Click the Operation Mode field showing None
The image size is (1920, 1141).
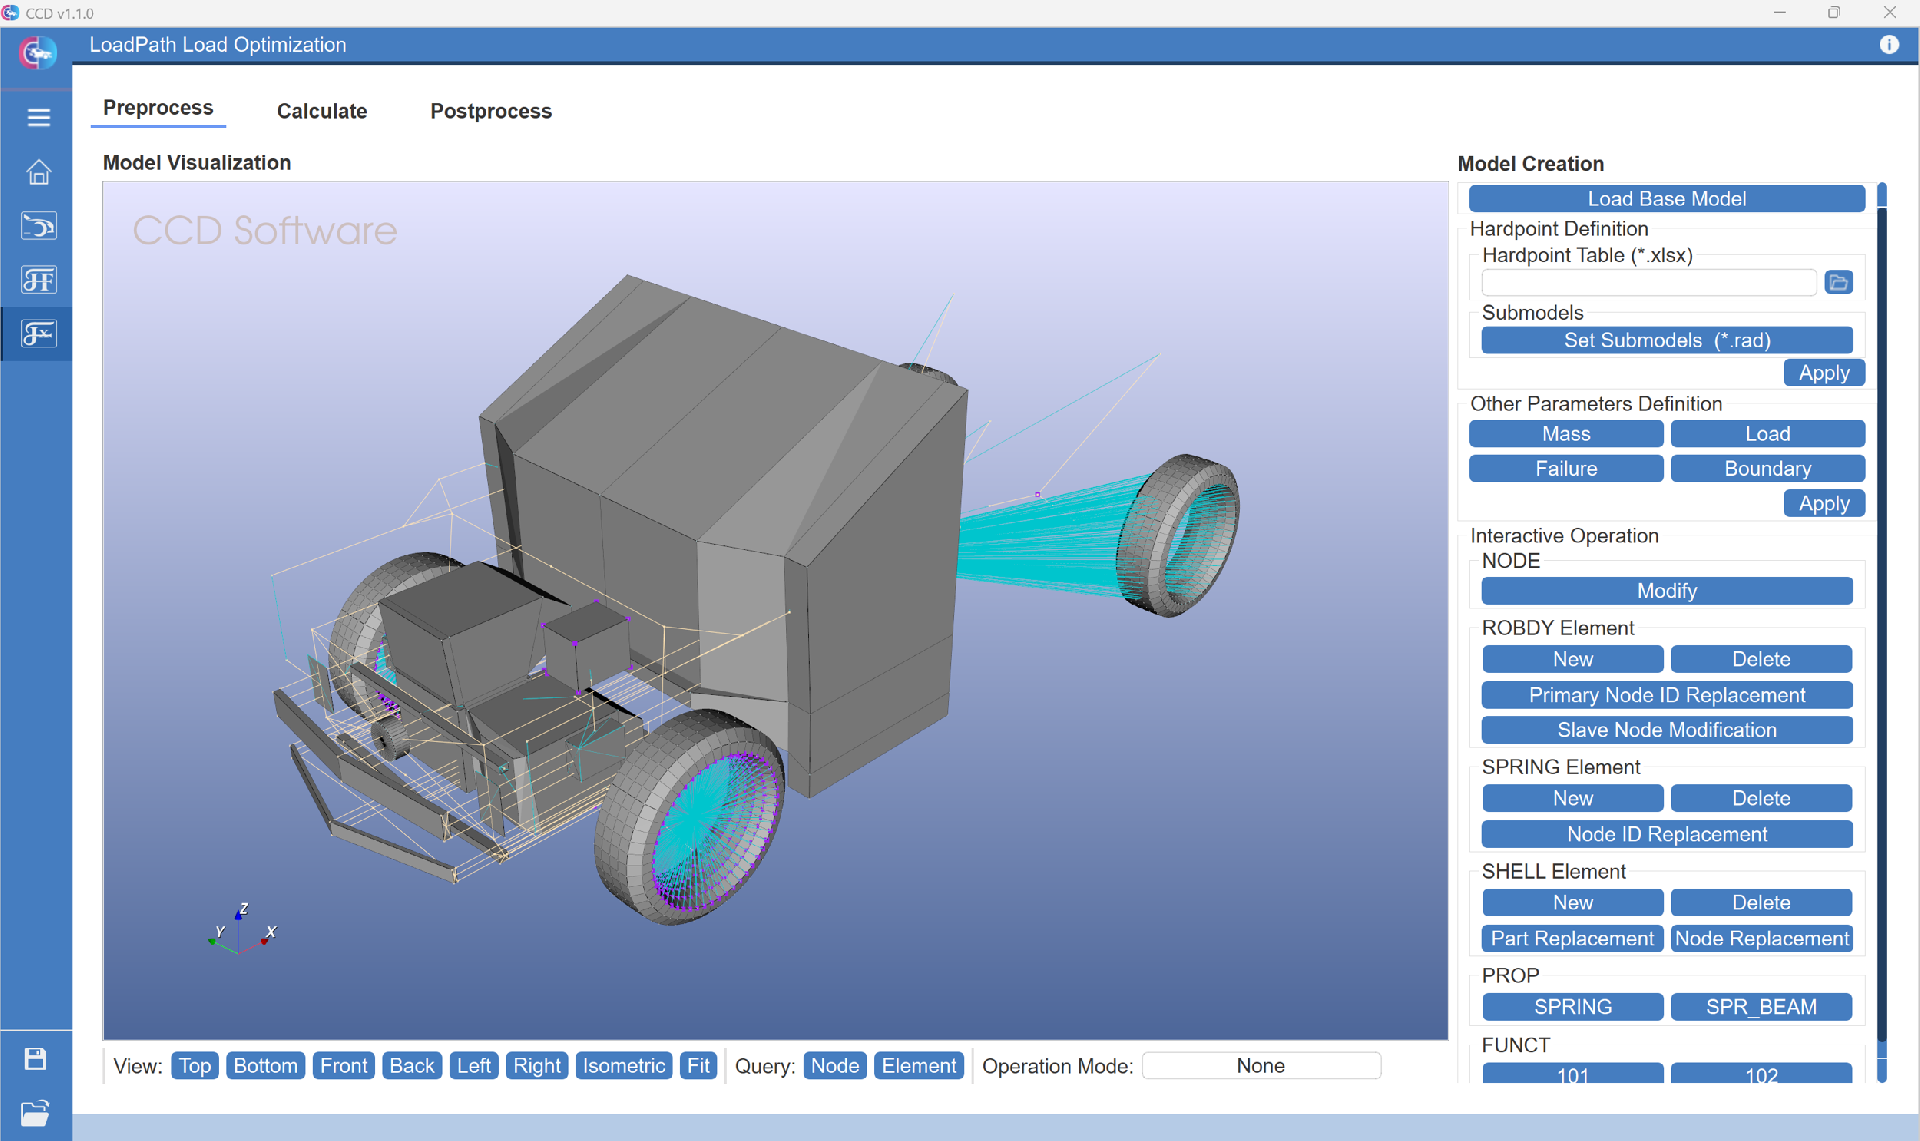[x=1260, y=1066]
